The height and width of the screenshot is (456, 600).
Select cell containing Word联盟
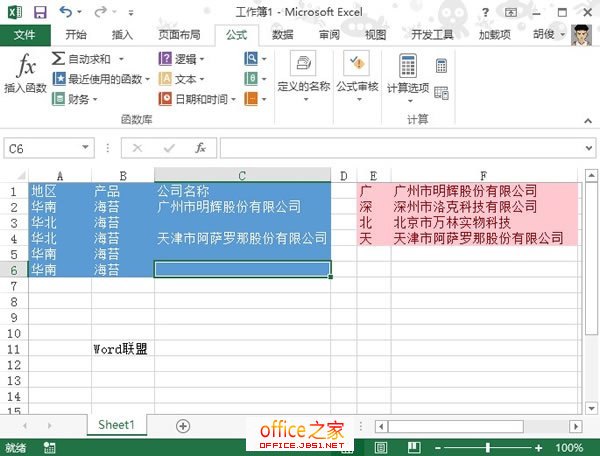[x=123, y=349]
